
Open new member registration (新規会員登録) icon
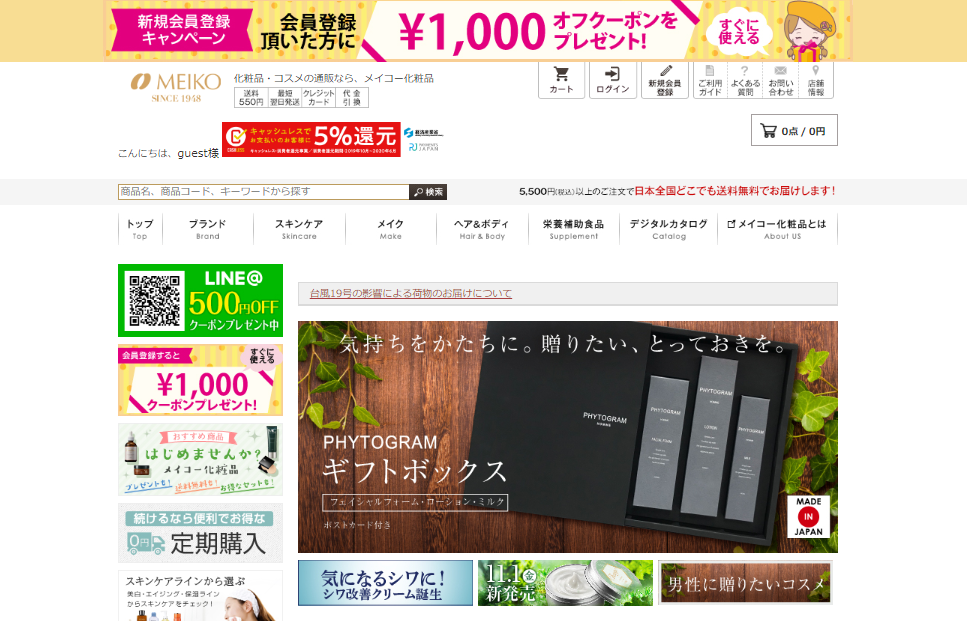pos(664,80)
